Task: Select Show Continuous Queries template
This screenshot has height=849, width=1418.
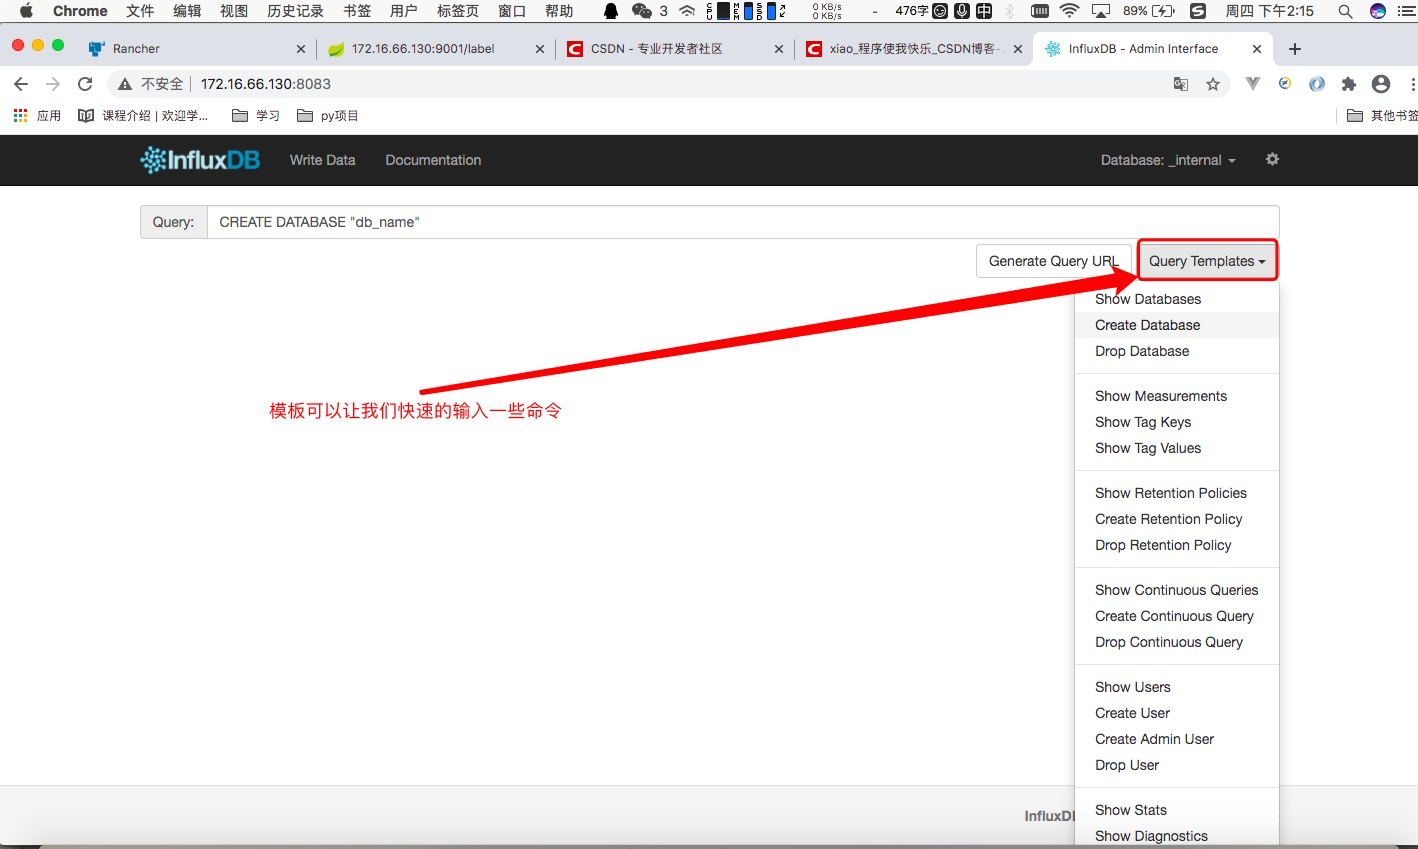Action: point(1177,590)
